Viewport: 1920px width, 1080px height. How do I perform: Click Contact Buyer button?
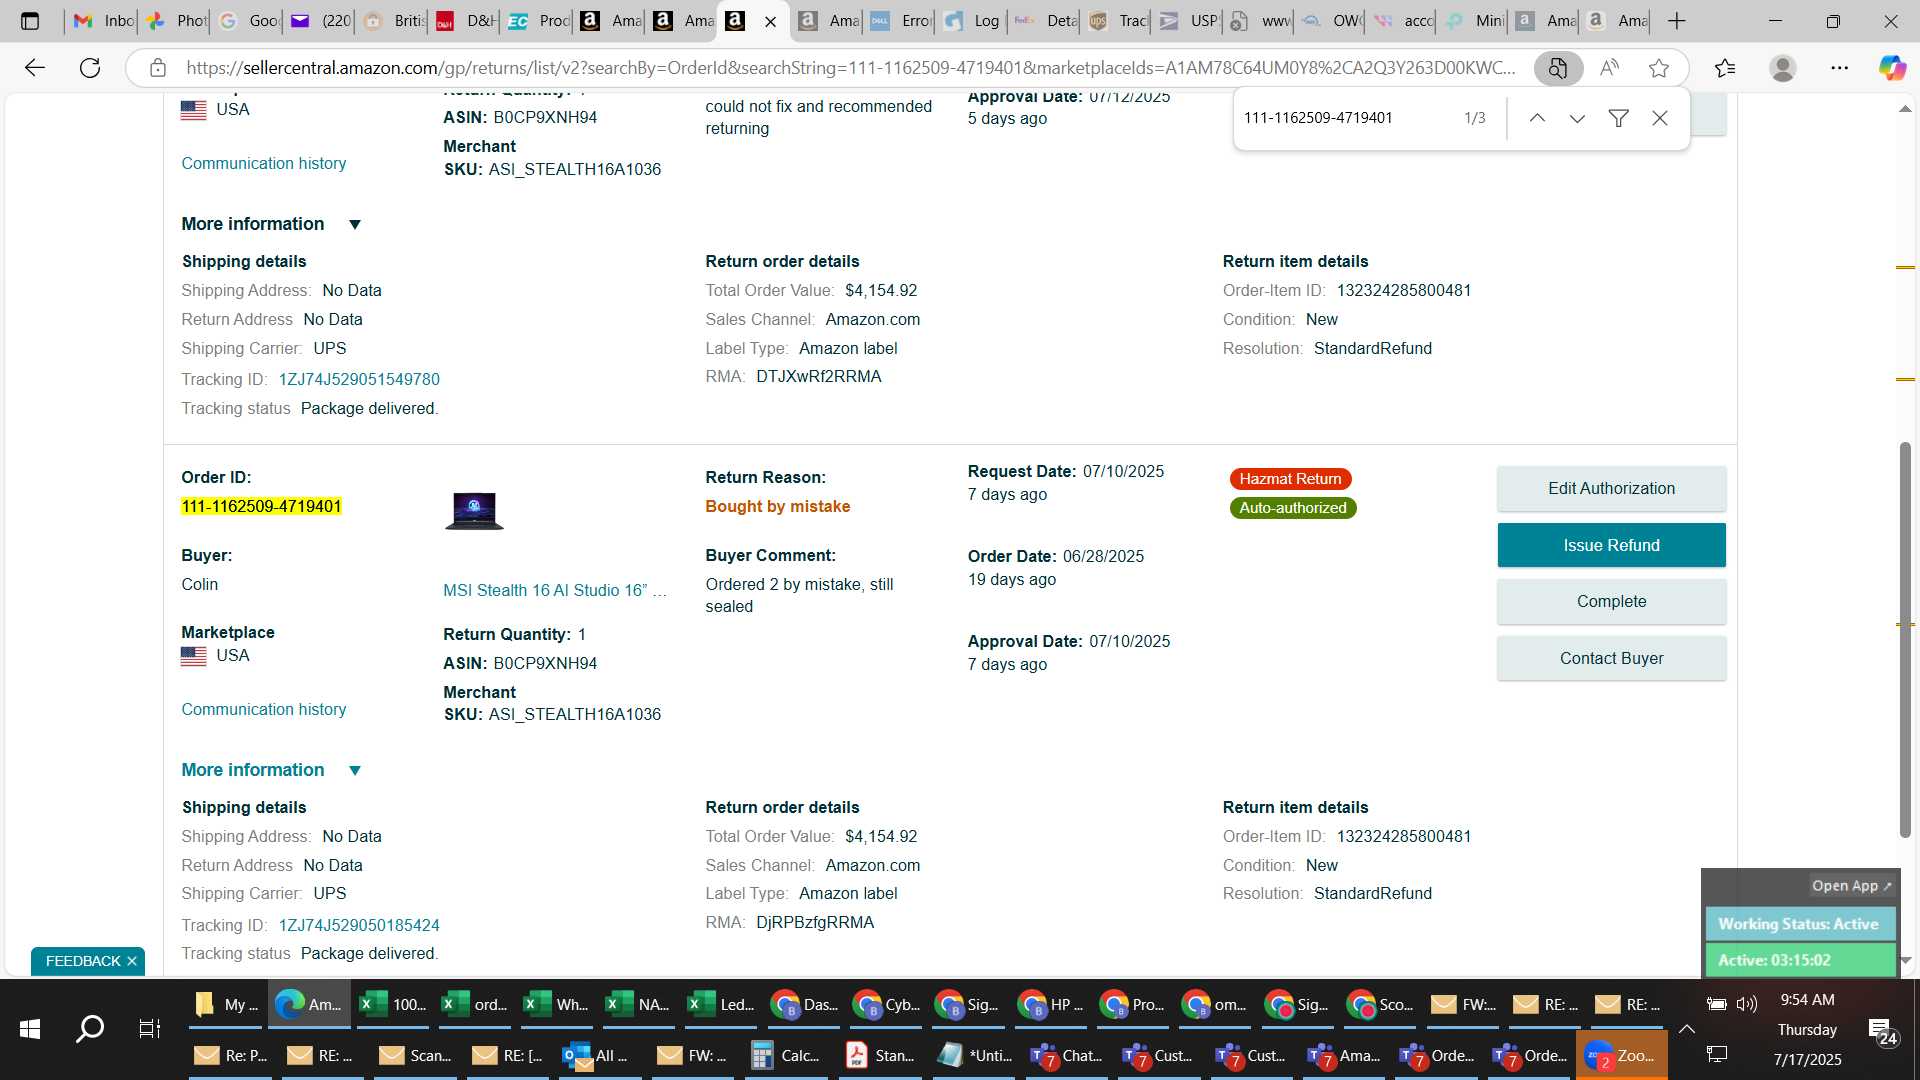pos(1611,658)
